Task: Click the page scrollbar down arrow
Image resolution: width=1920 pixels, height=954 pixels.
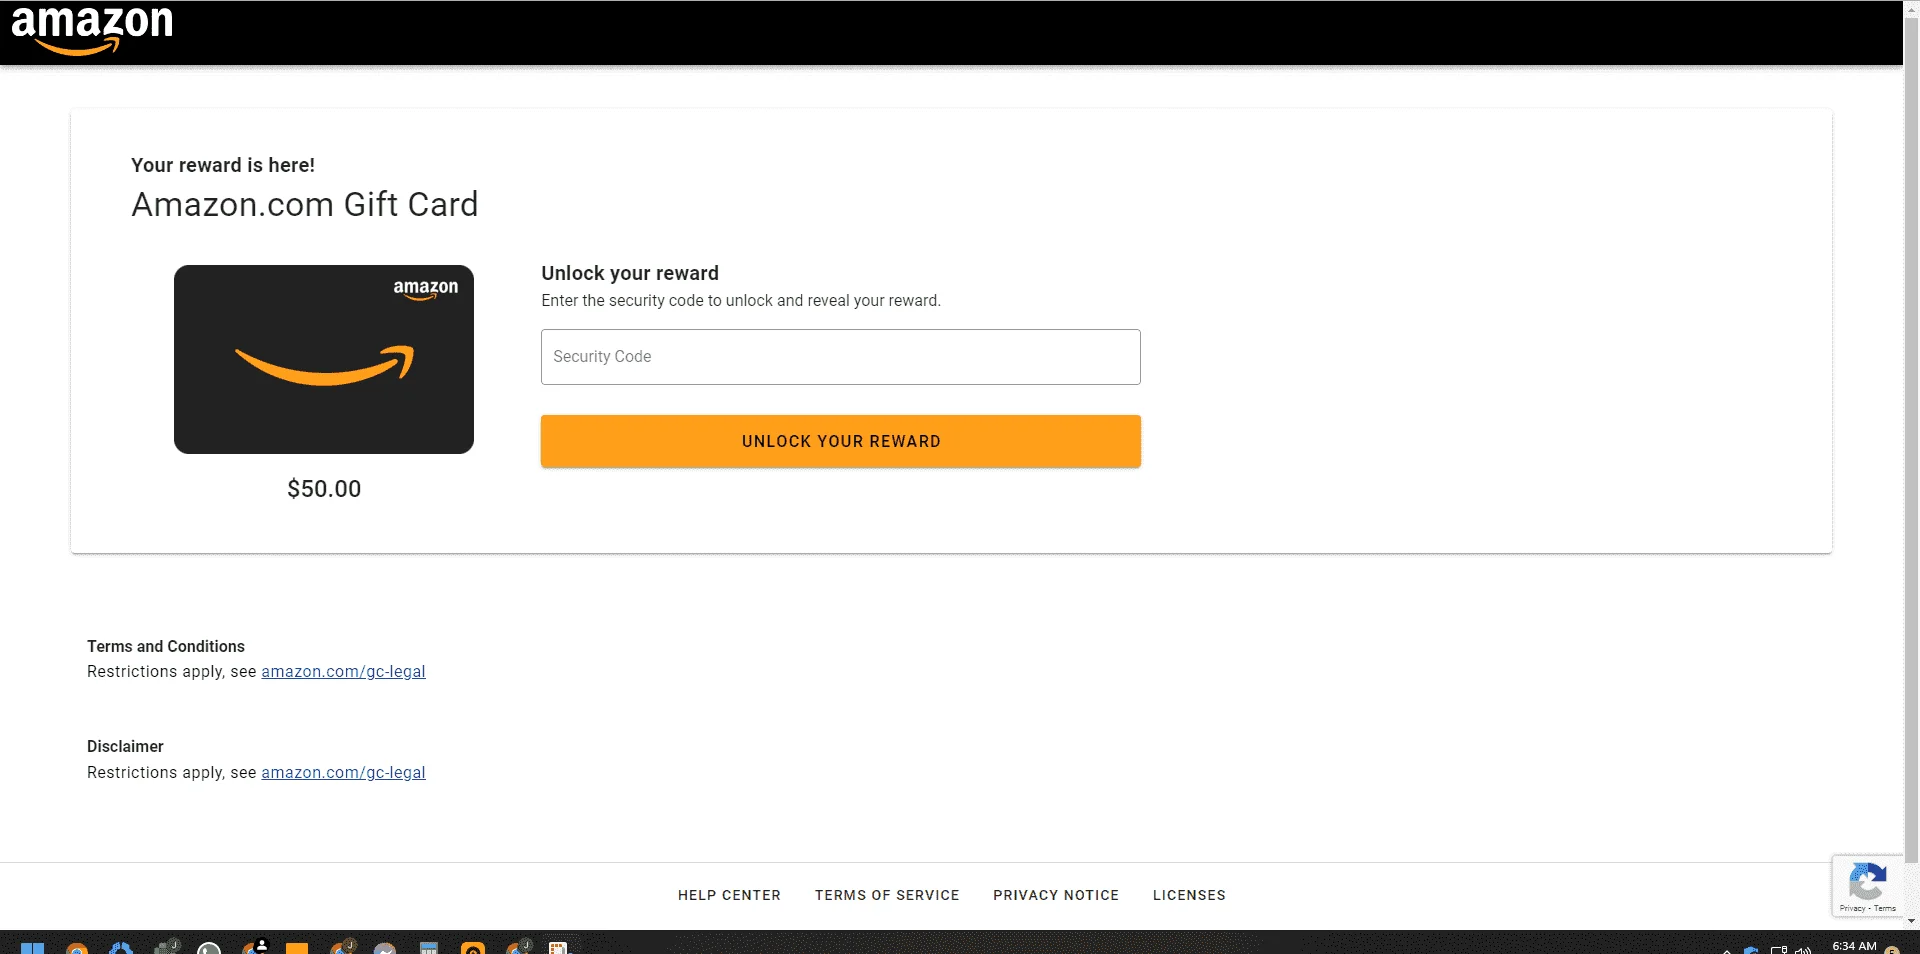Action: tap(1911, 921)
